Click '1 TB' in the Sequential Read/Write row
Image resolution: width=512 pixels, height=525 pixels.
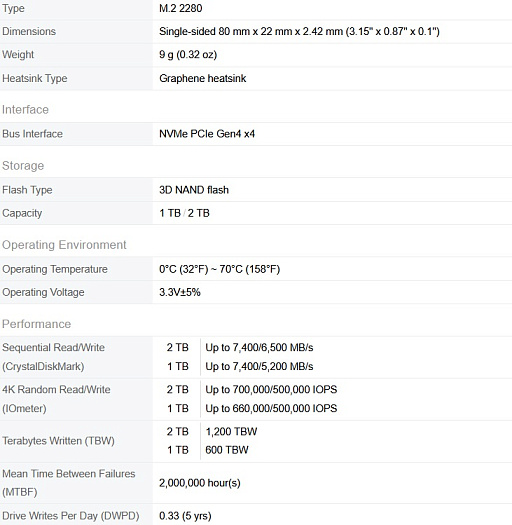[x=177, y=366]
